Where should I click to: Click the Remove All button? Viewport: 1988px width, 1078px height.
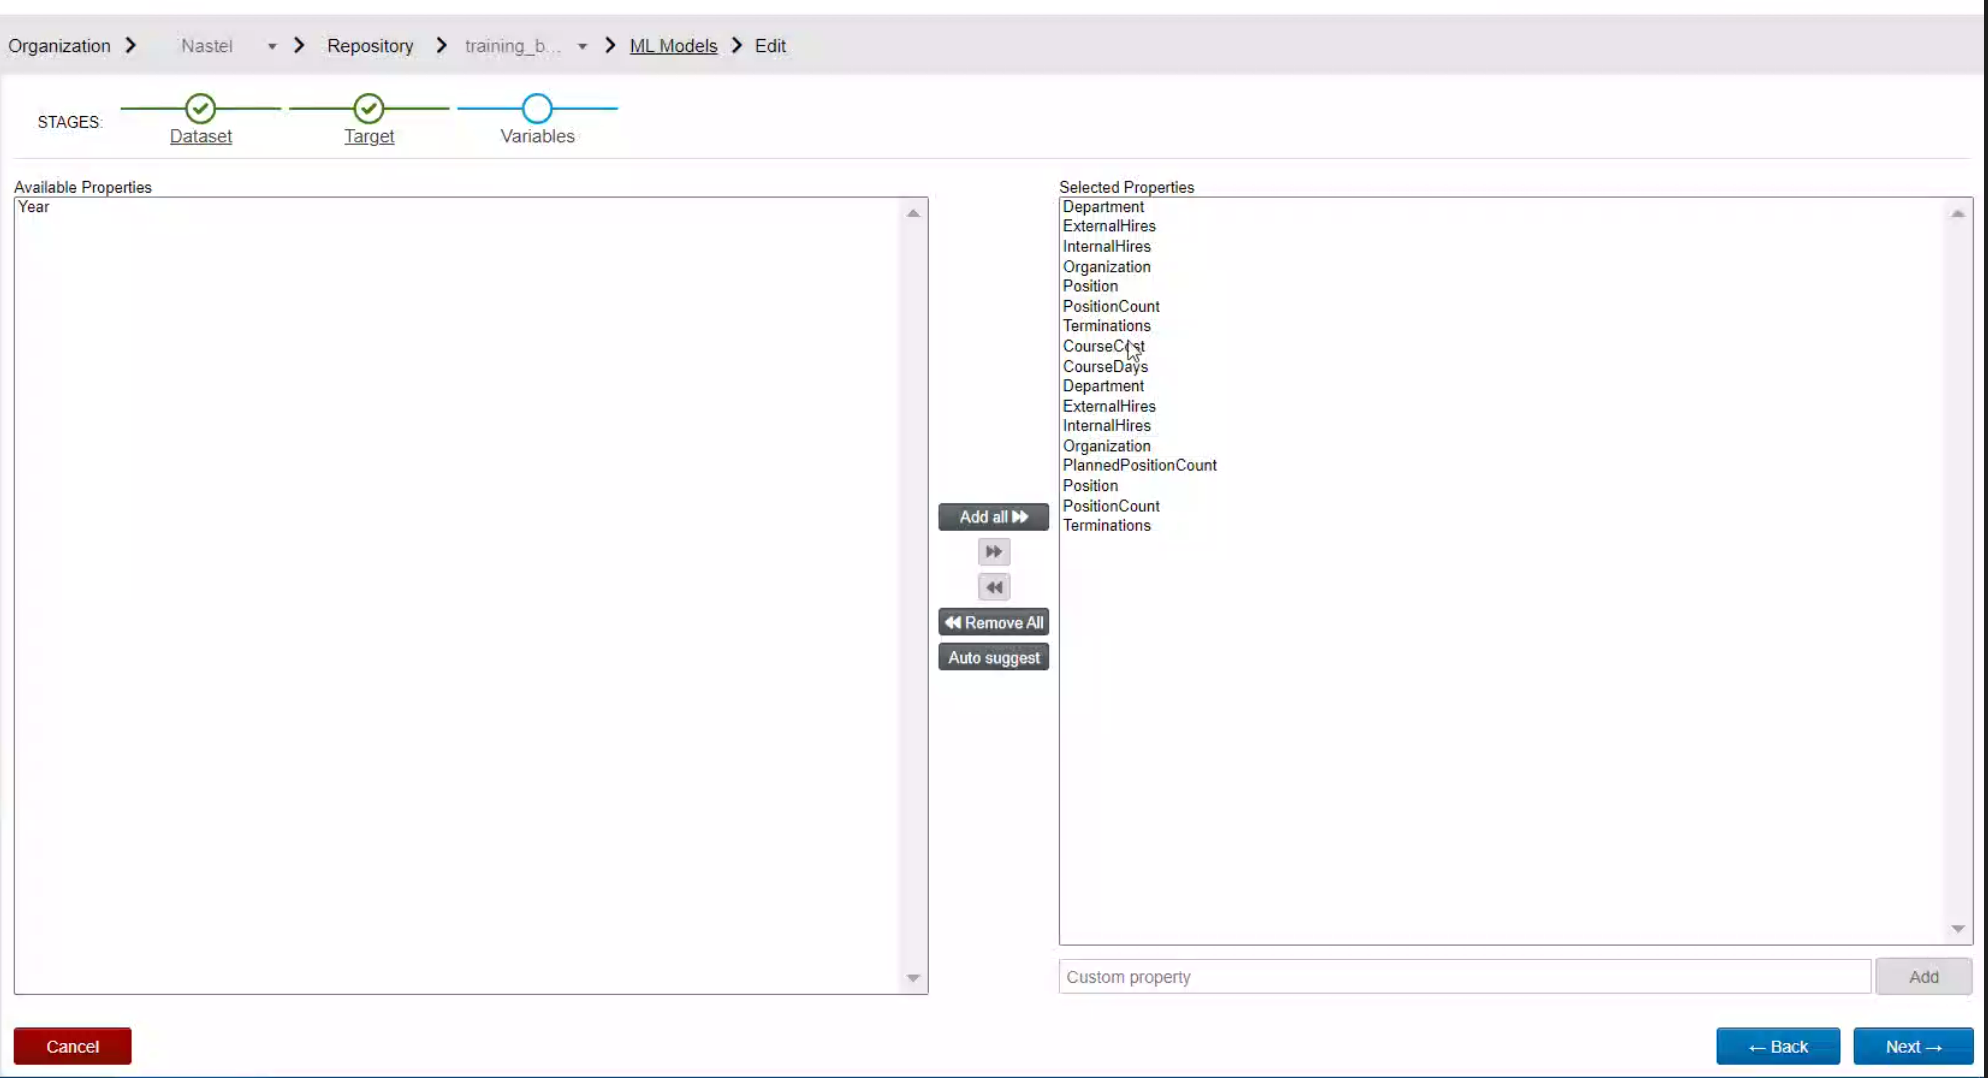992,621
